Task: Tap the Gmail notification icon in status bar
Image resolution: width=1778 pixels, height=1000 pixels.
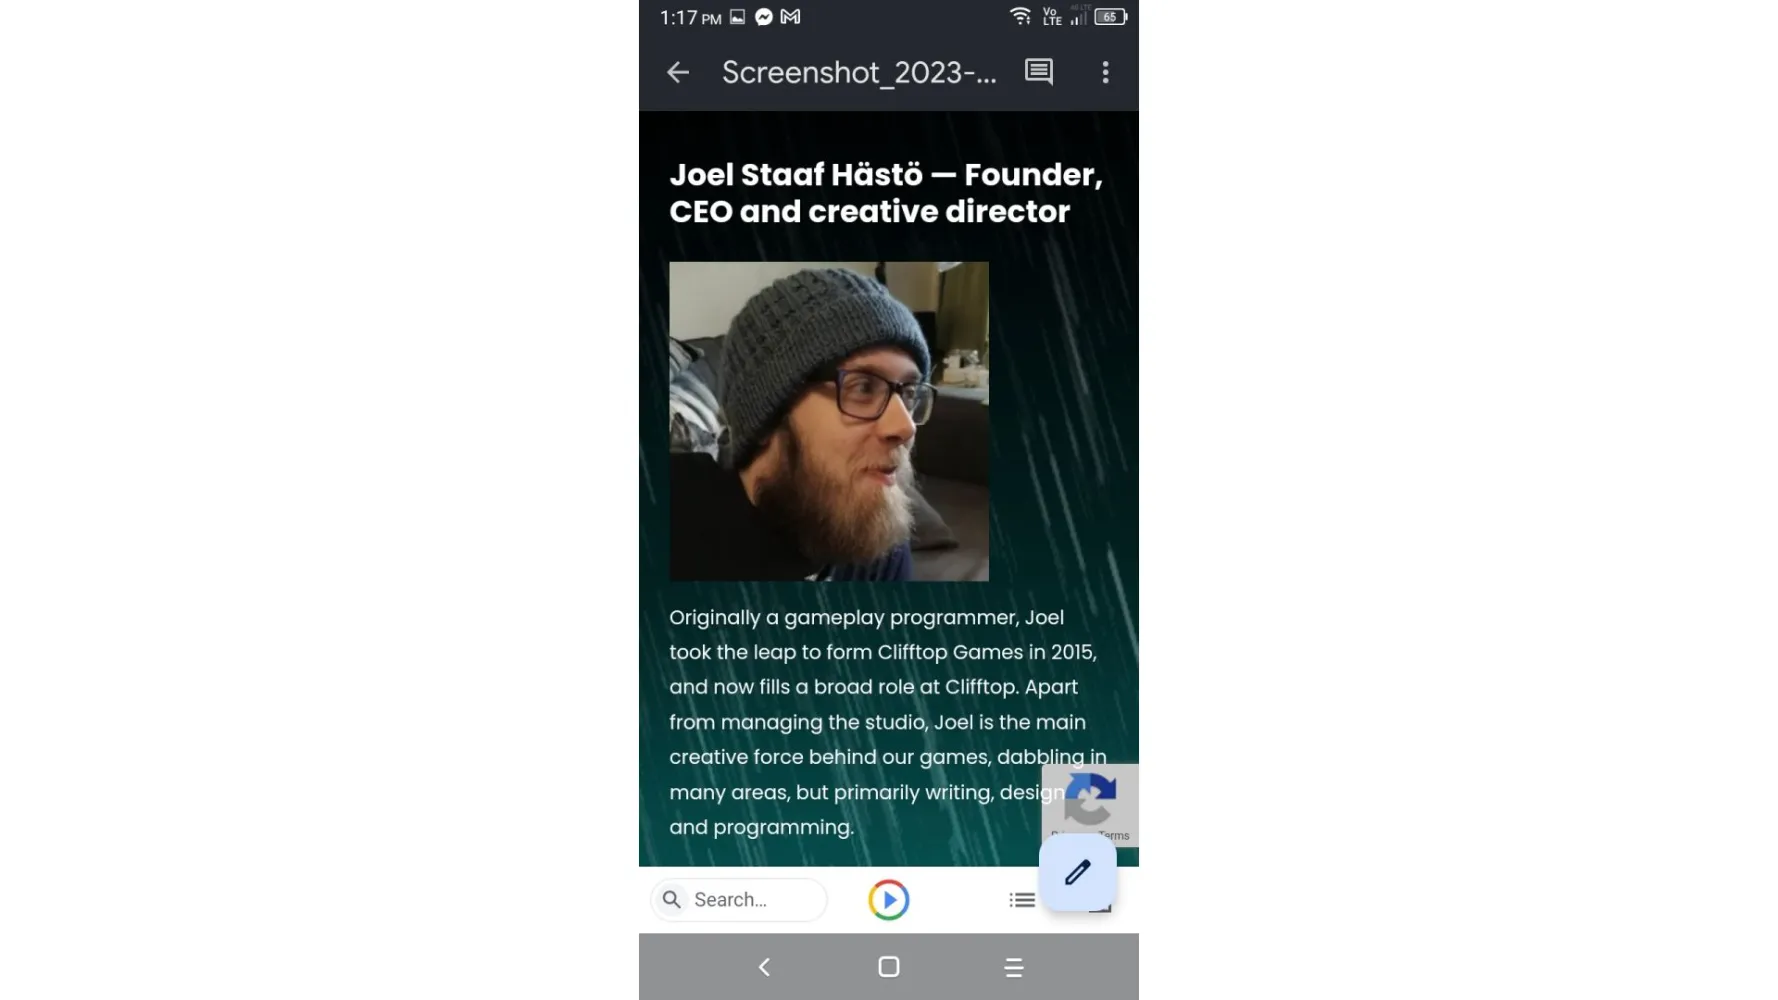Action: [x=790, y=17]
